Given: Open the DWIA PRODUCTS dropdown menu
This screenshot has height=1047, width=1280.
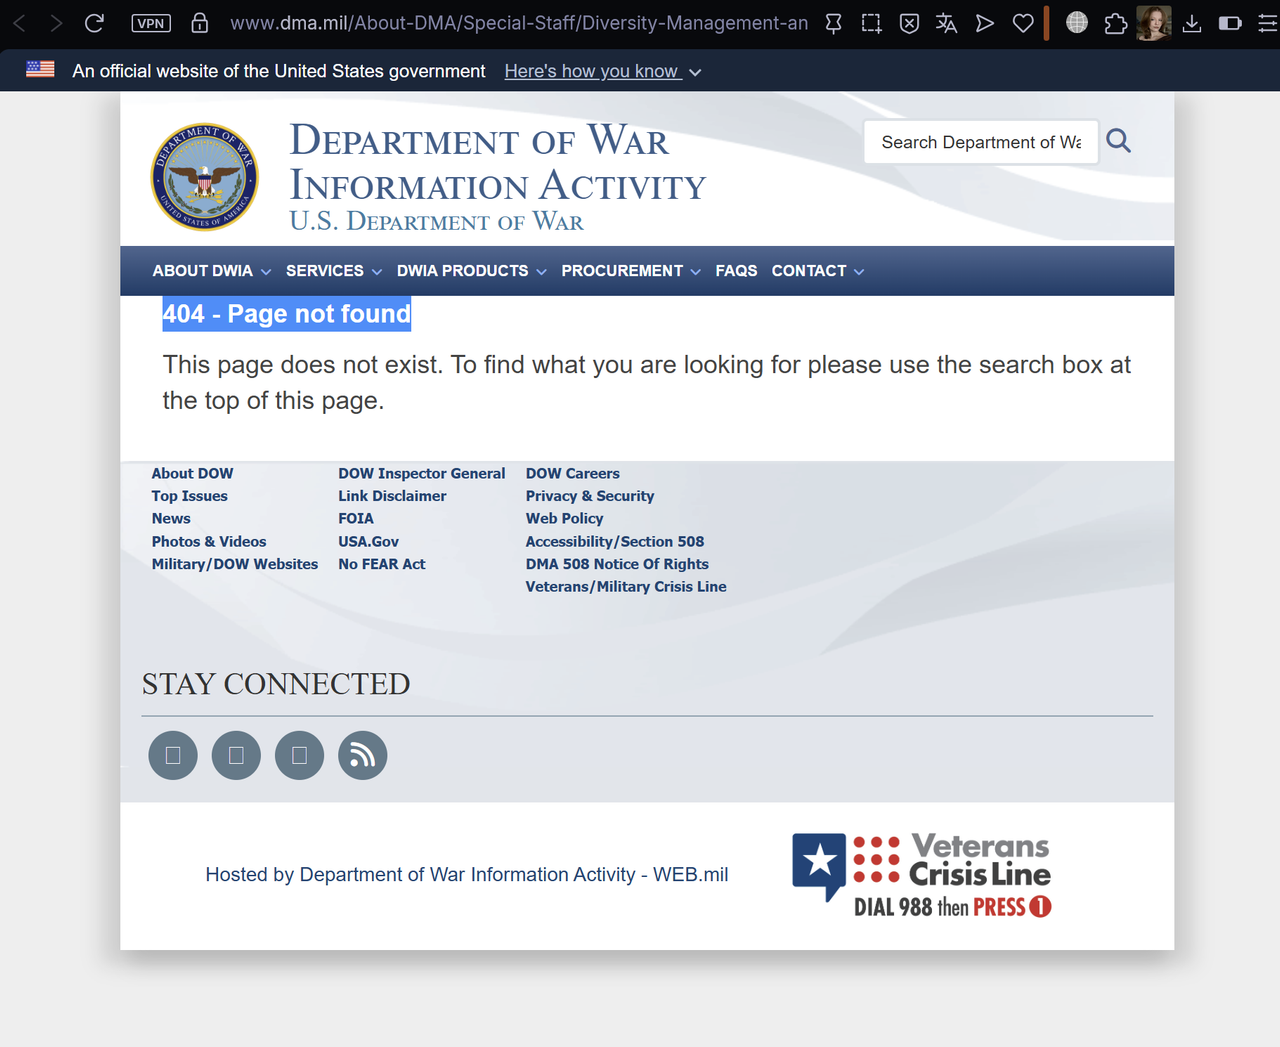Looking at the screenshot, I should pos(472,271).
